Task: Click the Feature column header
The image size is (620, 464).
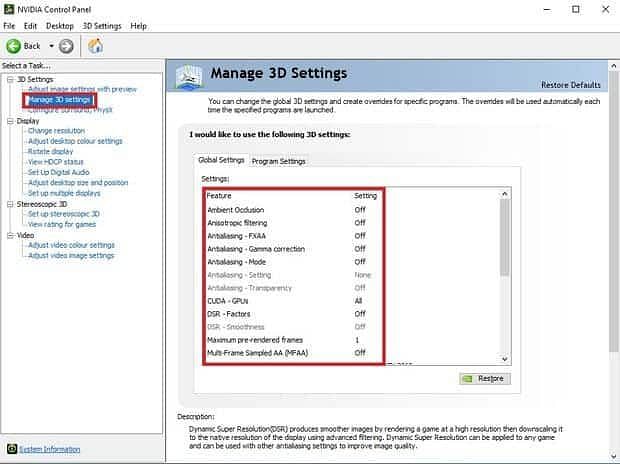Action: (x=219, y=196)
